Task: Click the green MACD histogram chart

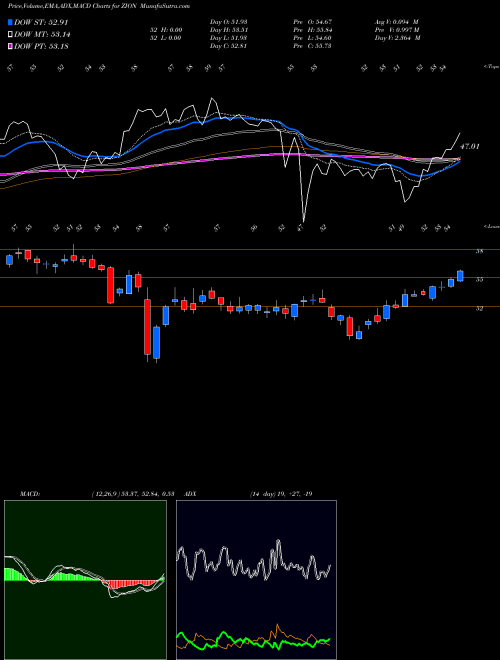Action: coord(85,580)
